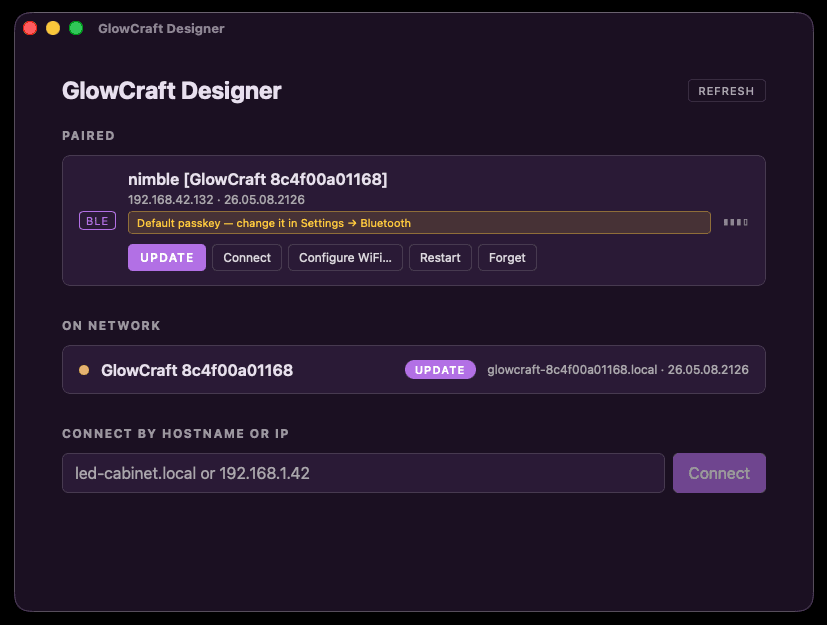Screen dimensions: 827x625
Task: Click the BLE badge on paired device
Action: (x=97, y=221)
